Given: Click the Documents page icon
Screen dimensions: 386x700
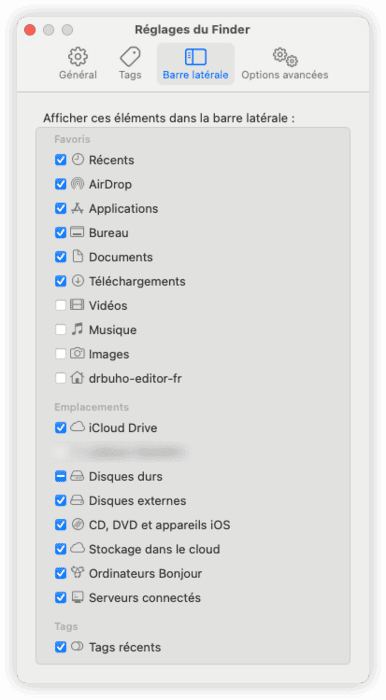Looking at the screenshot, I should 78,256.
